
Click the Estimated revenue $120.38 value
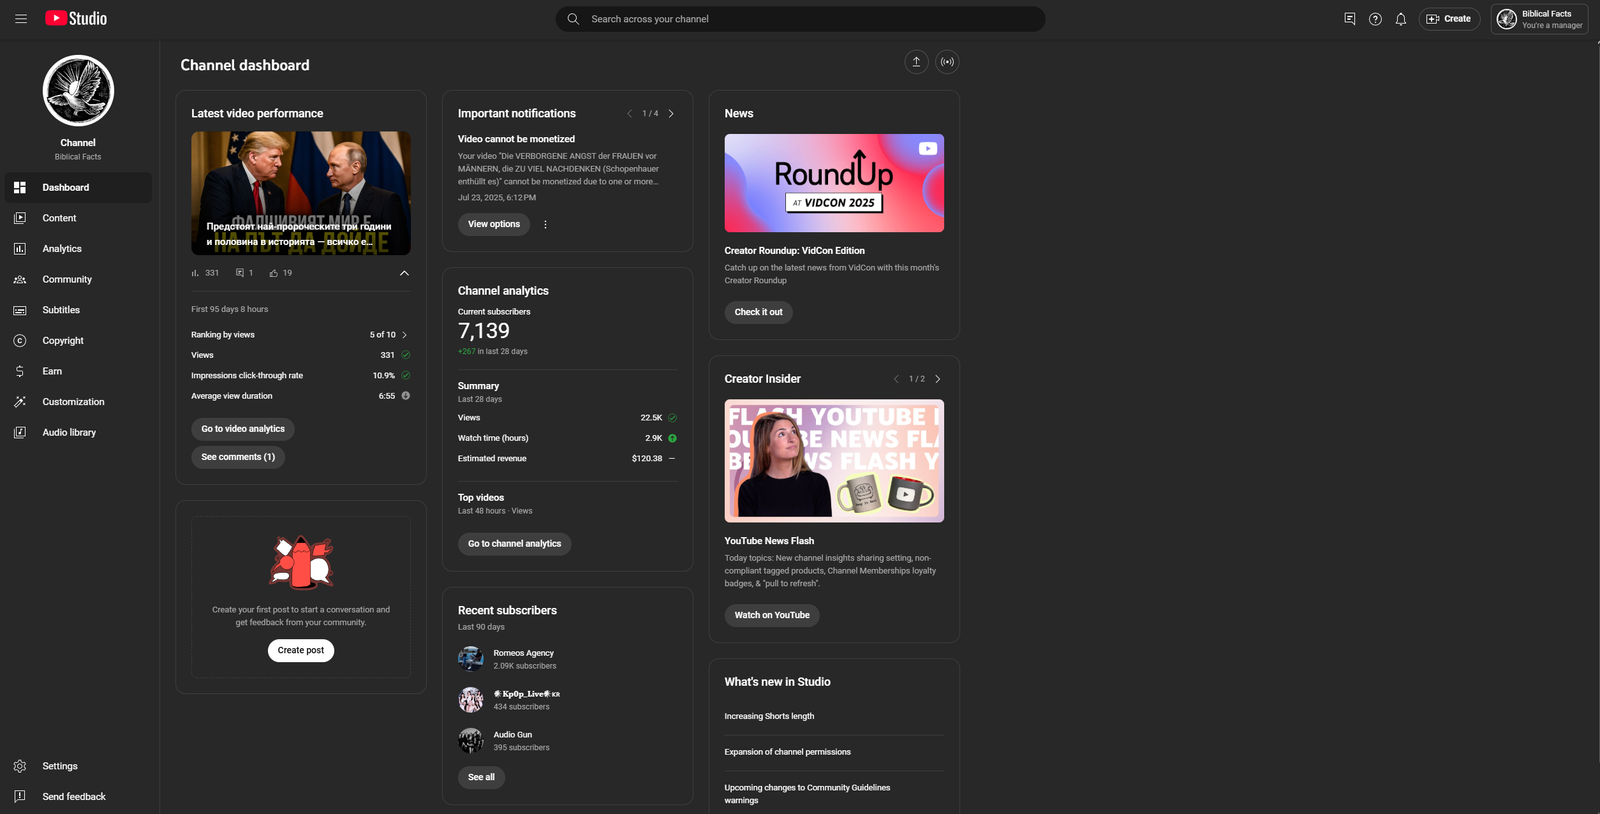point(647,459)
